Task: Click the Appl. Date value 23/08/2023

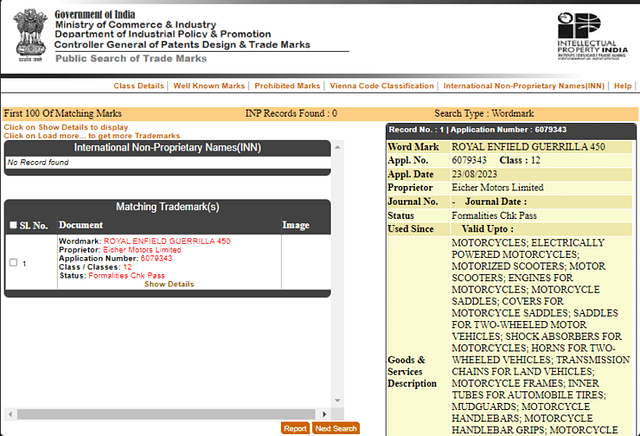Action: pos(474,174)
